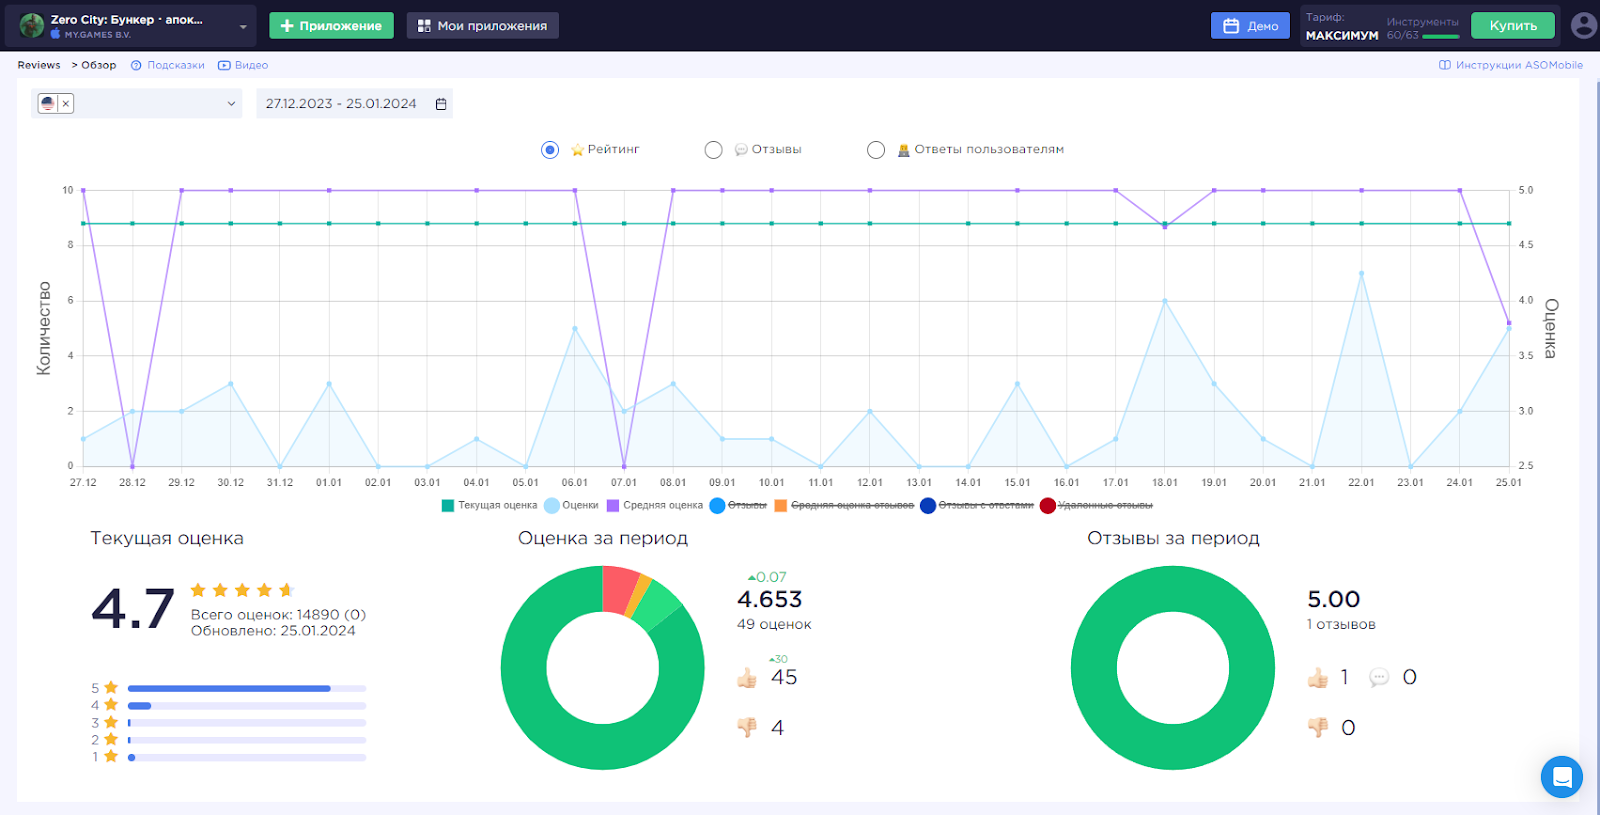Click the 4.653 period rating value
Image resolution: width=1600 pixels, height=815 pixels.
[x=770, y=599]
